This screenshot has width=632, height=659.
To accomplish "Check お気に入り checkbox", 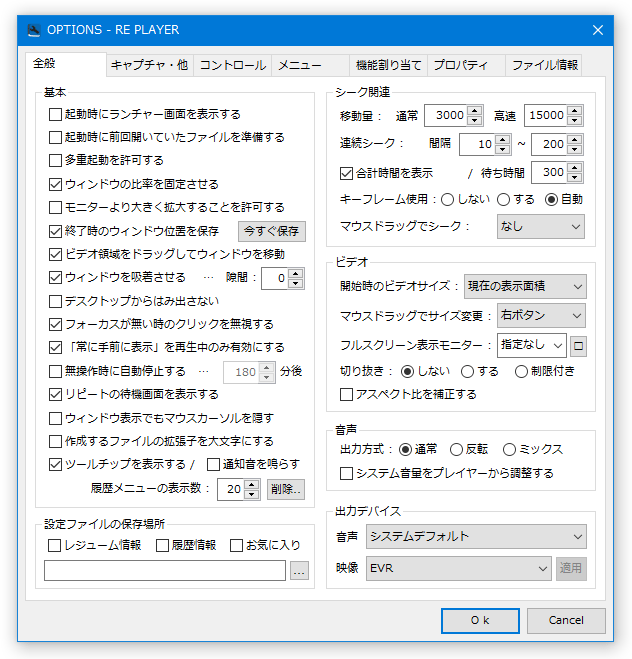I will [236, 545].
